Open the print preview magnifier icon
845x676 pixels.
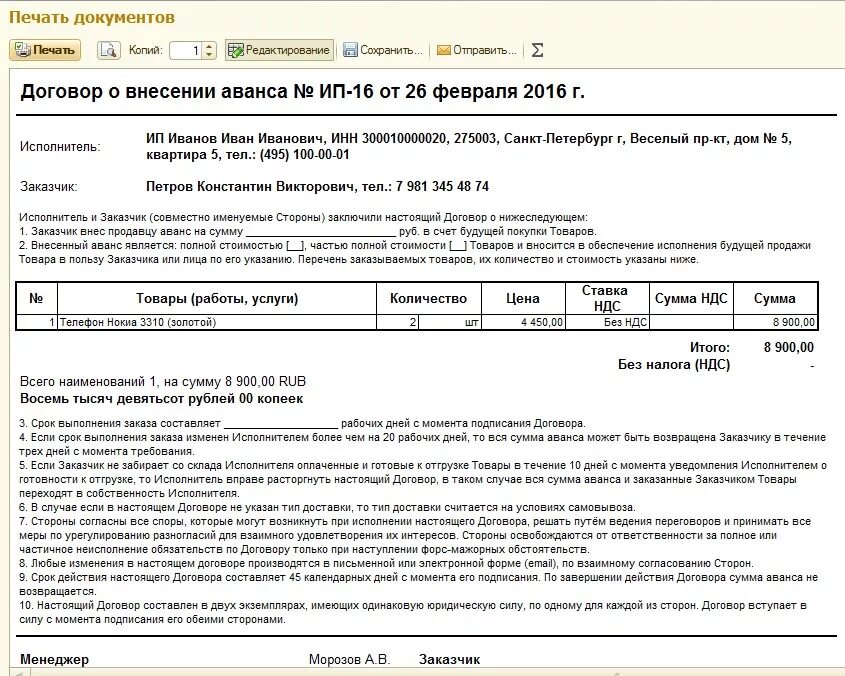[x=108, y=50]
